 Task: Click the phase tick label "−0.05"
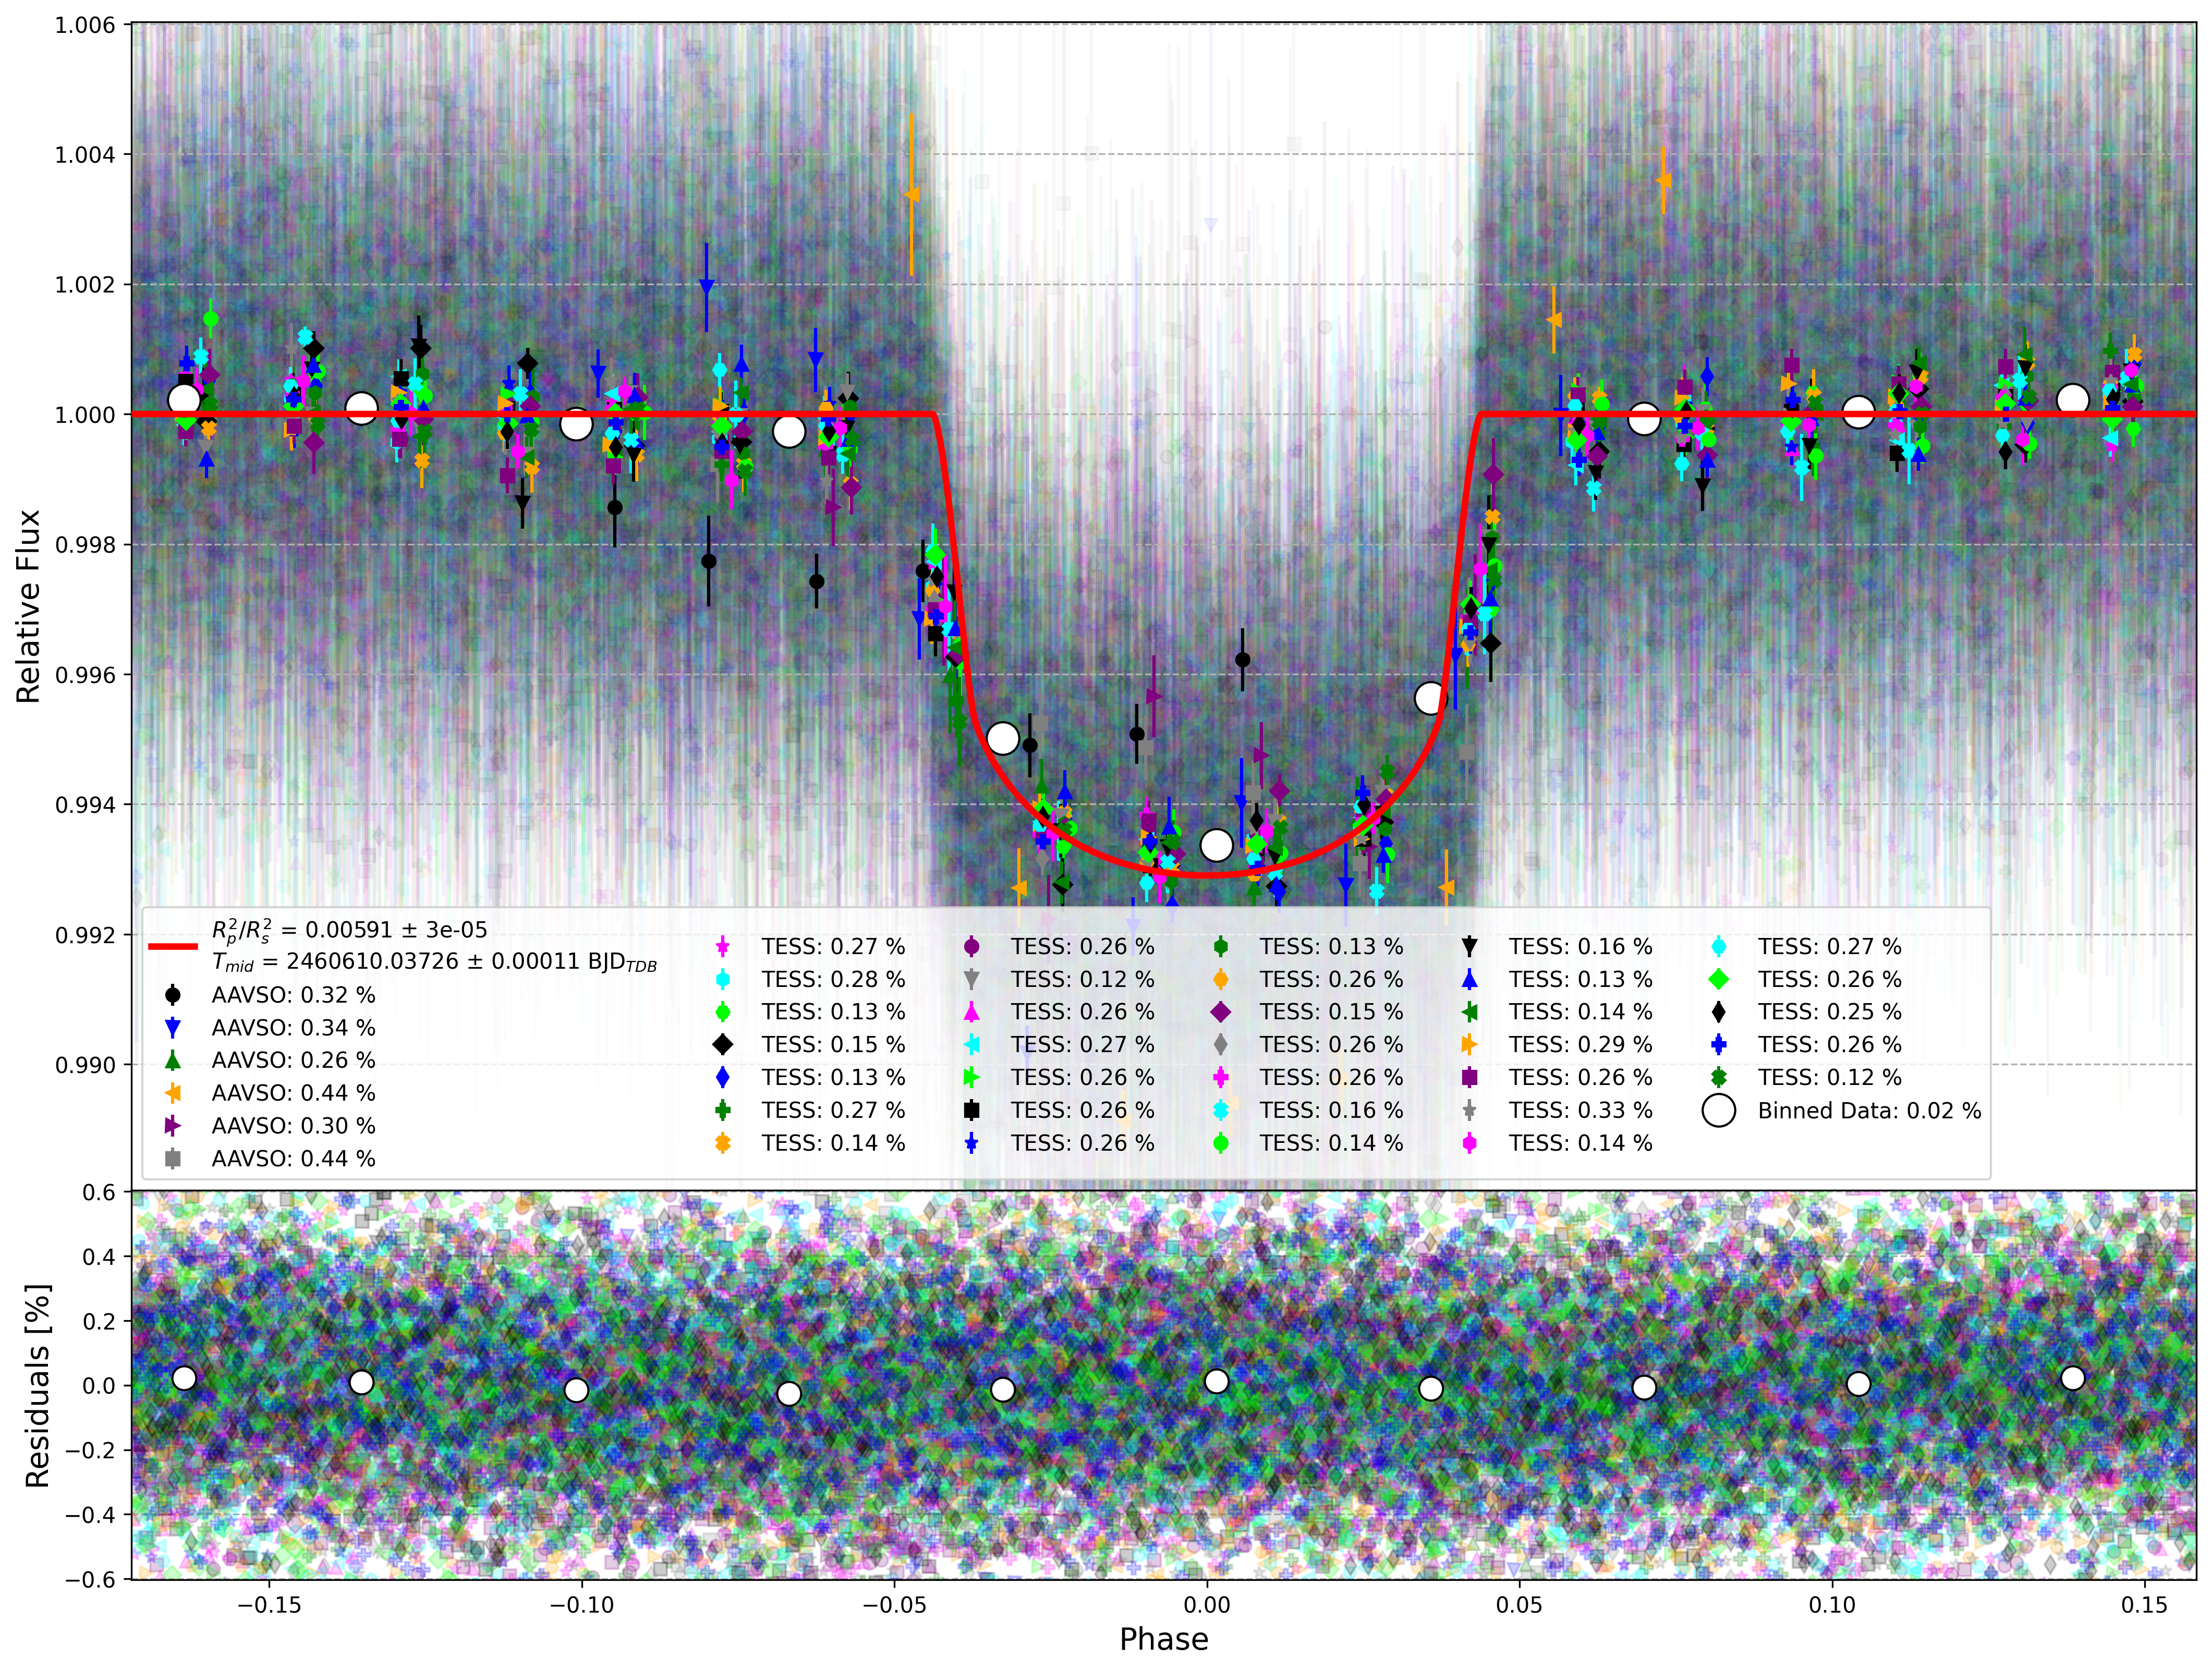click(x=894, y=1605)
